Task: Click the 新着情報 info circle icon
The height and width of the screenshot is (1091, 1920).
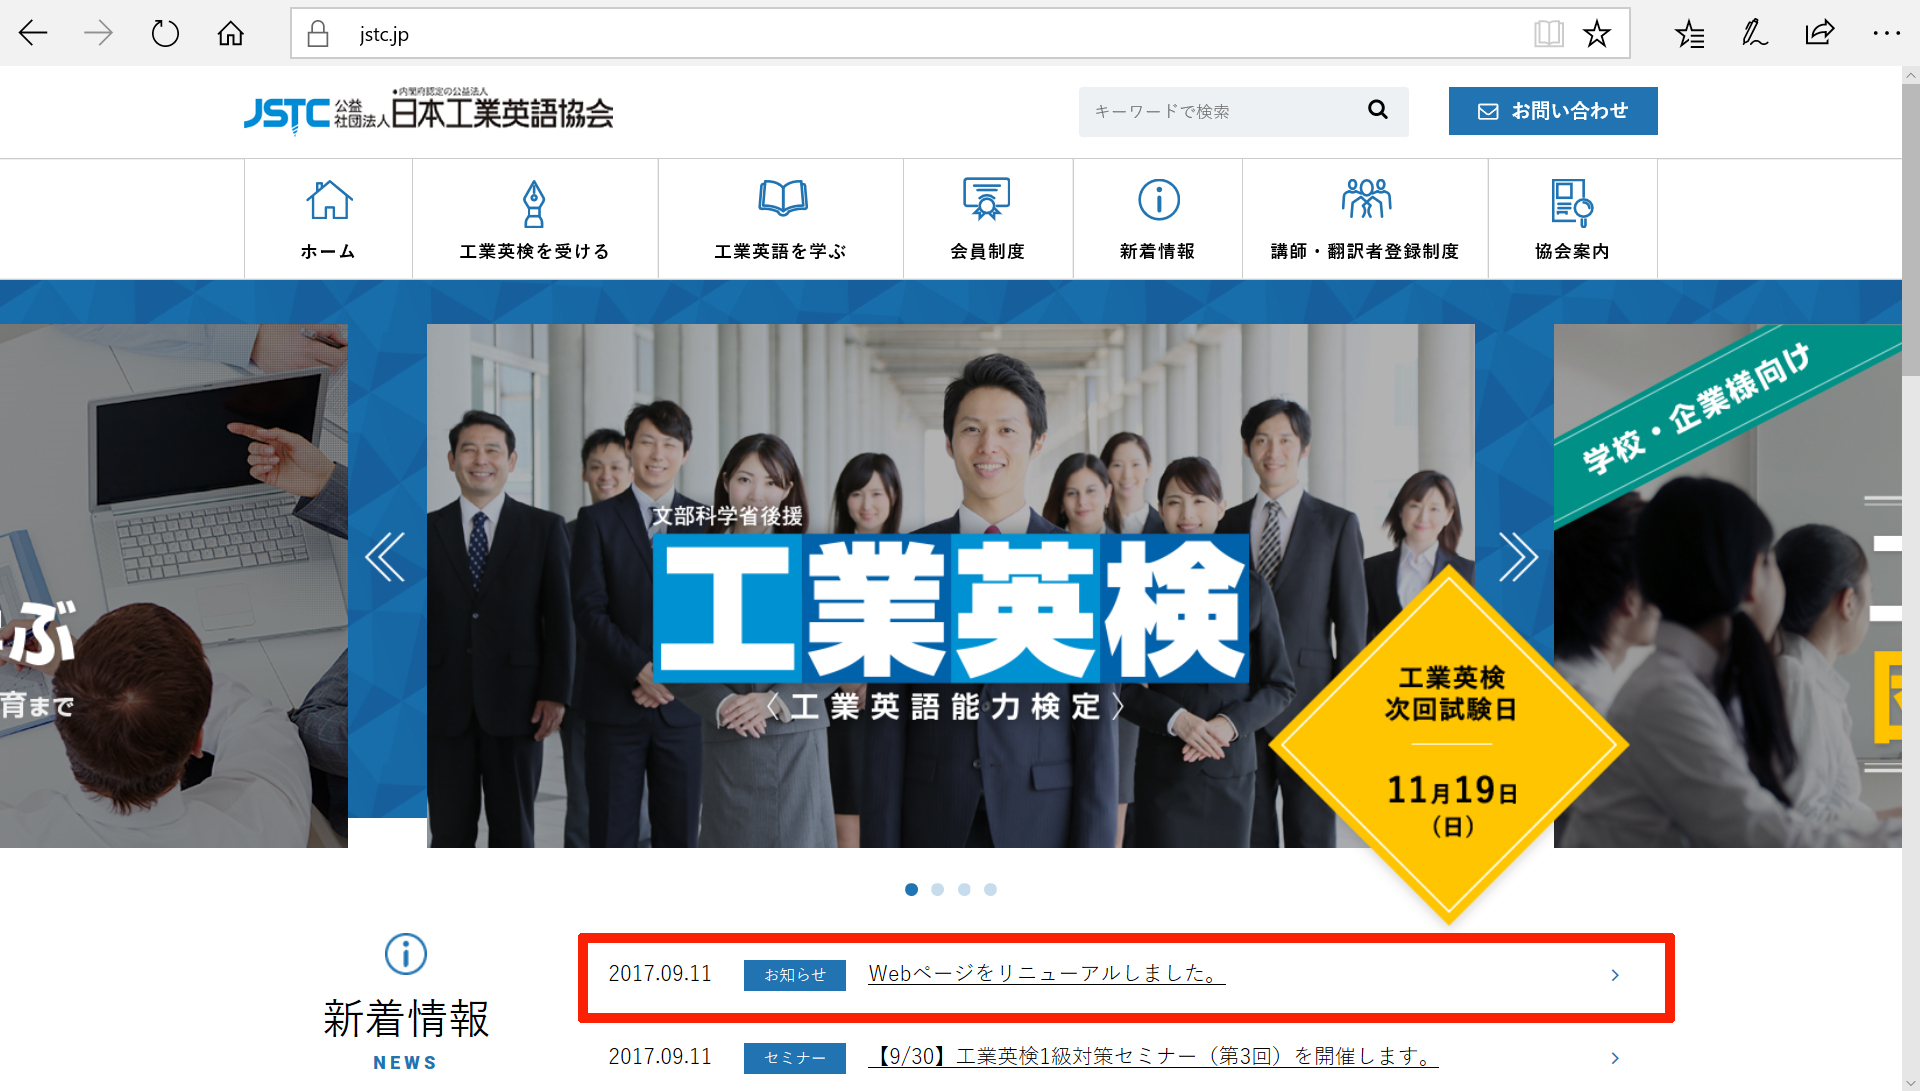Action: point(406,954)
